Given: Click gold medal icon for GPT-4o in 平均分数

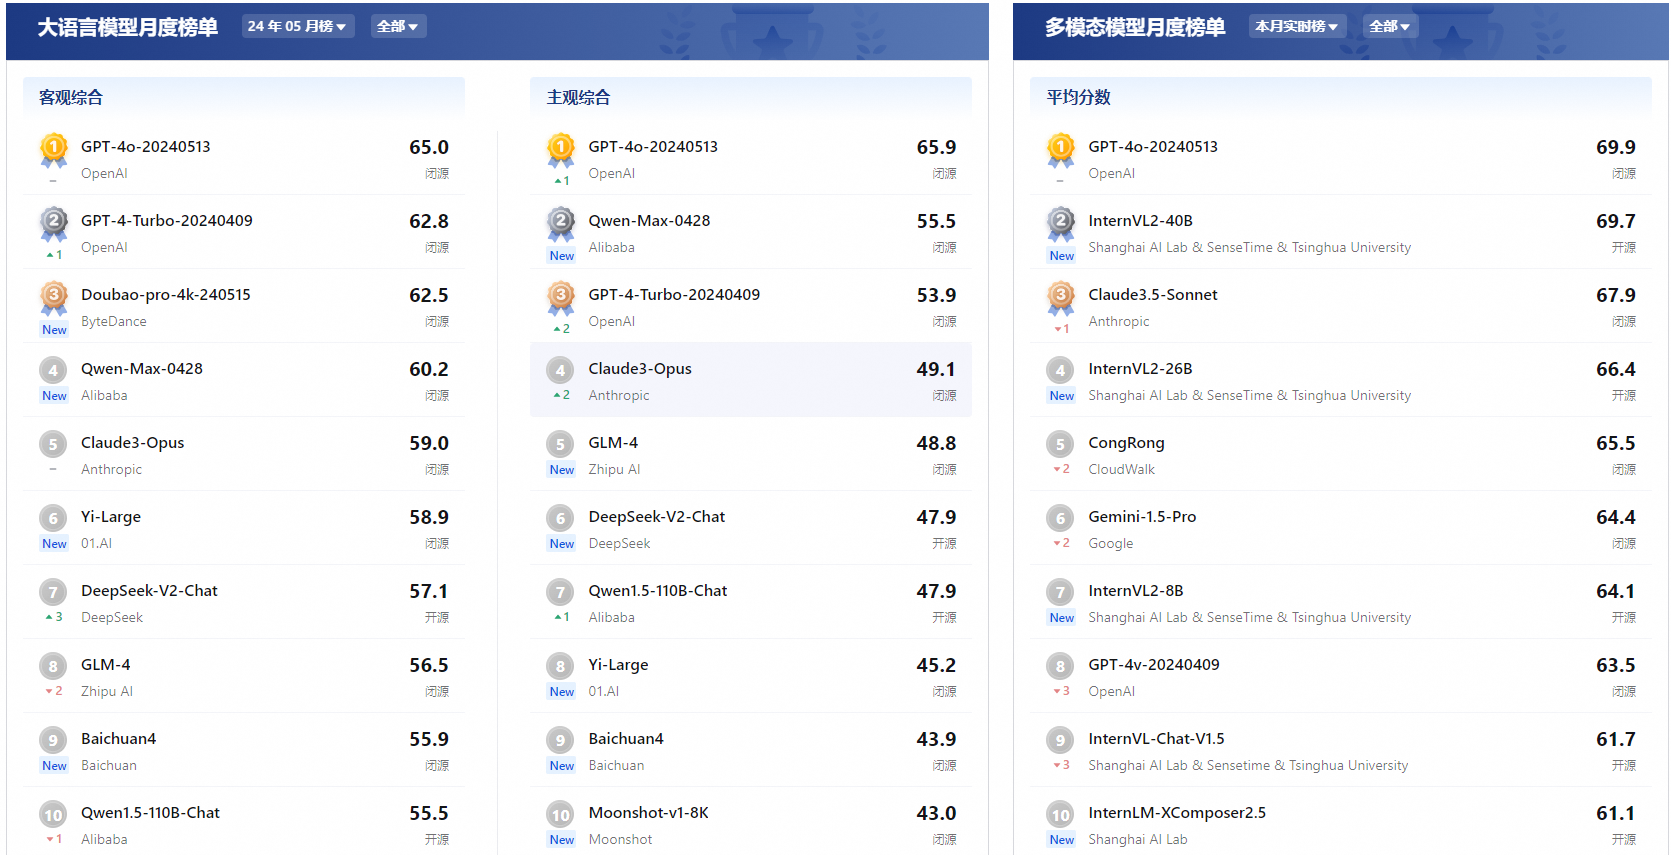Looking at the screenshot, I should pos(1061,151).
